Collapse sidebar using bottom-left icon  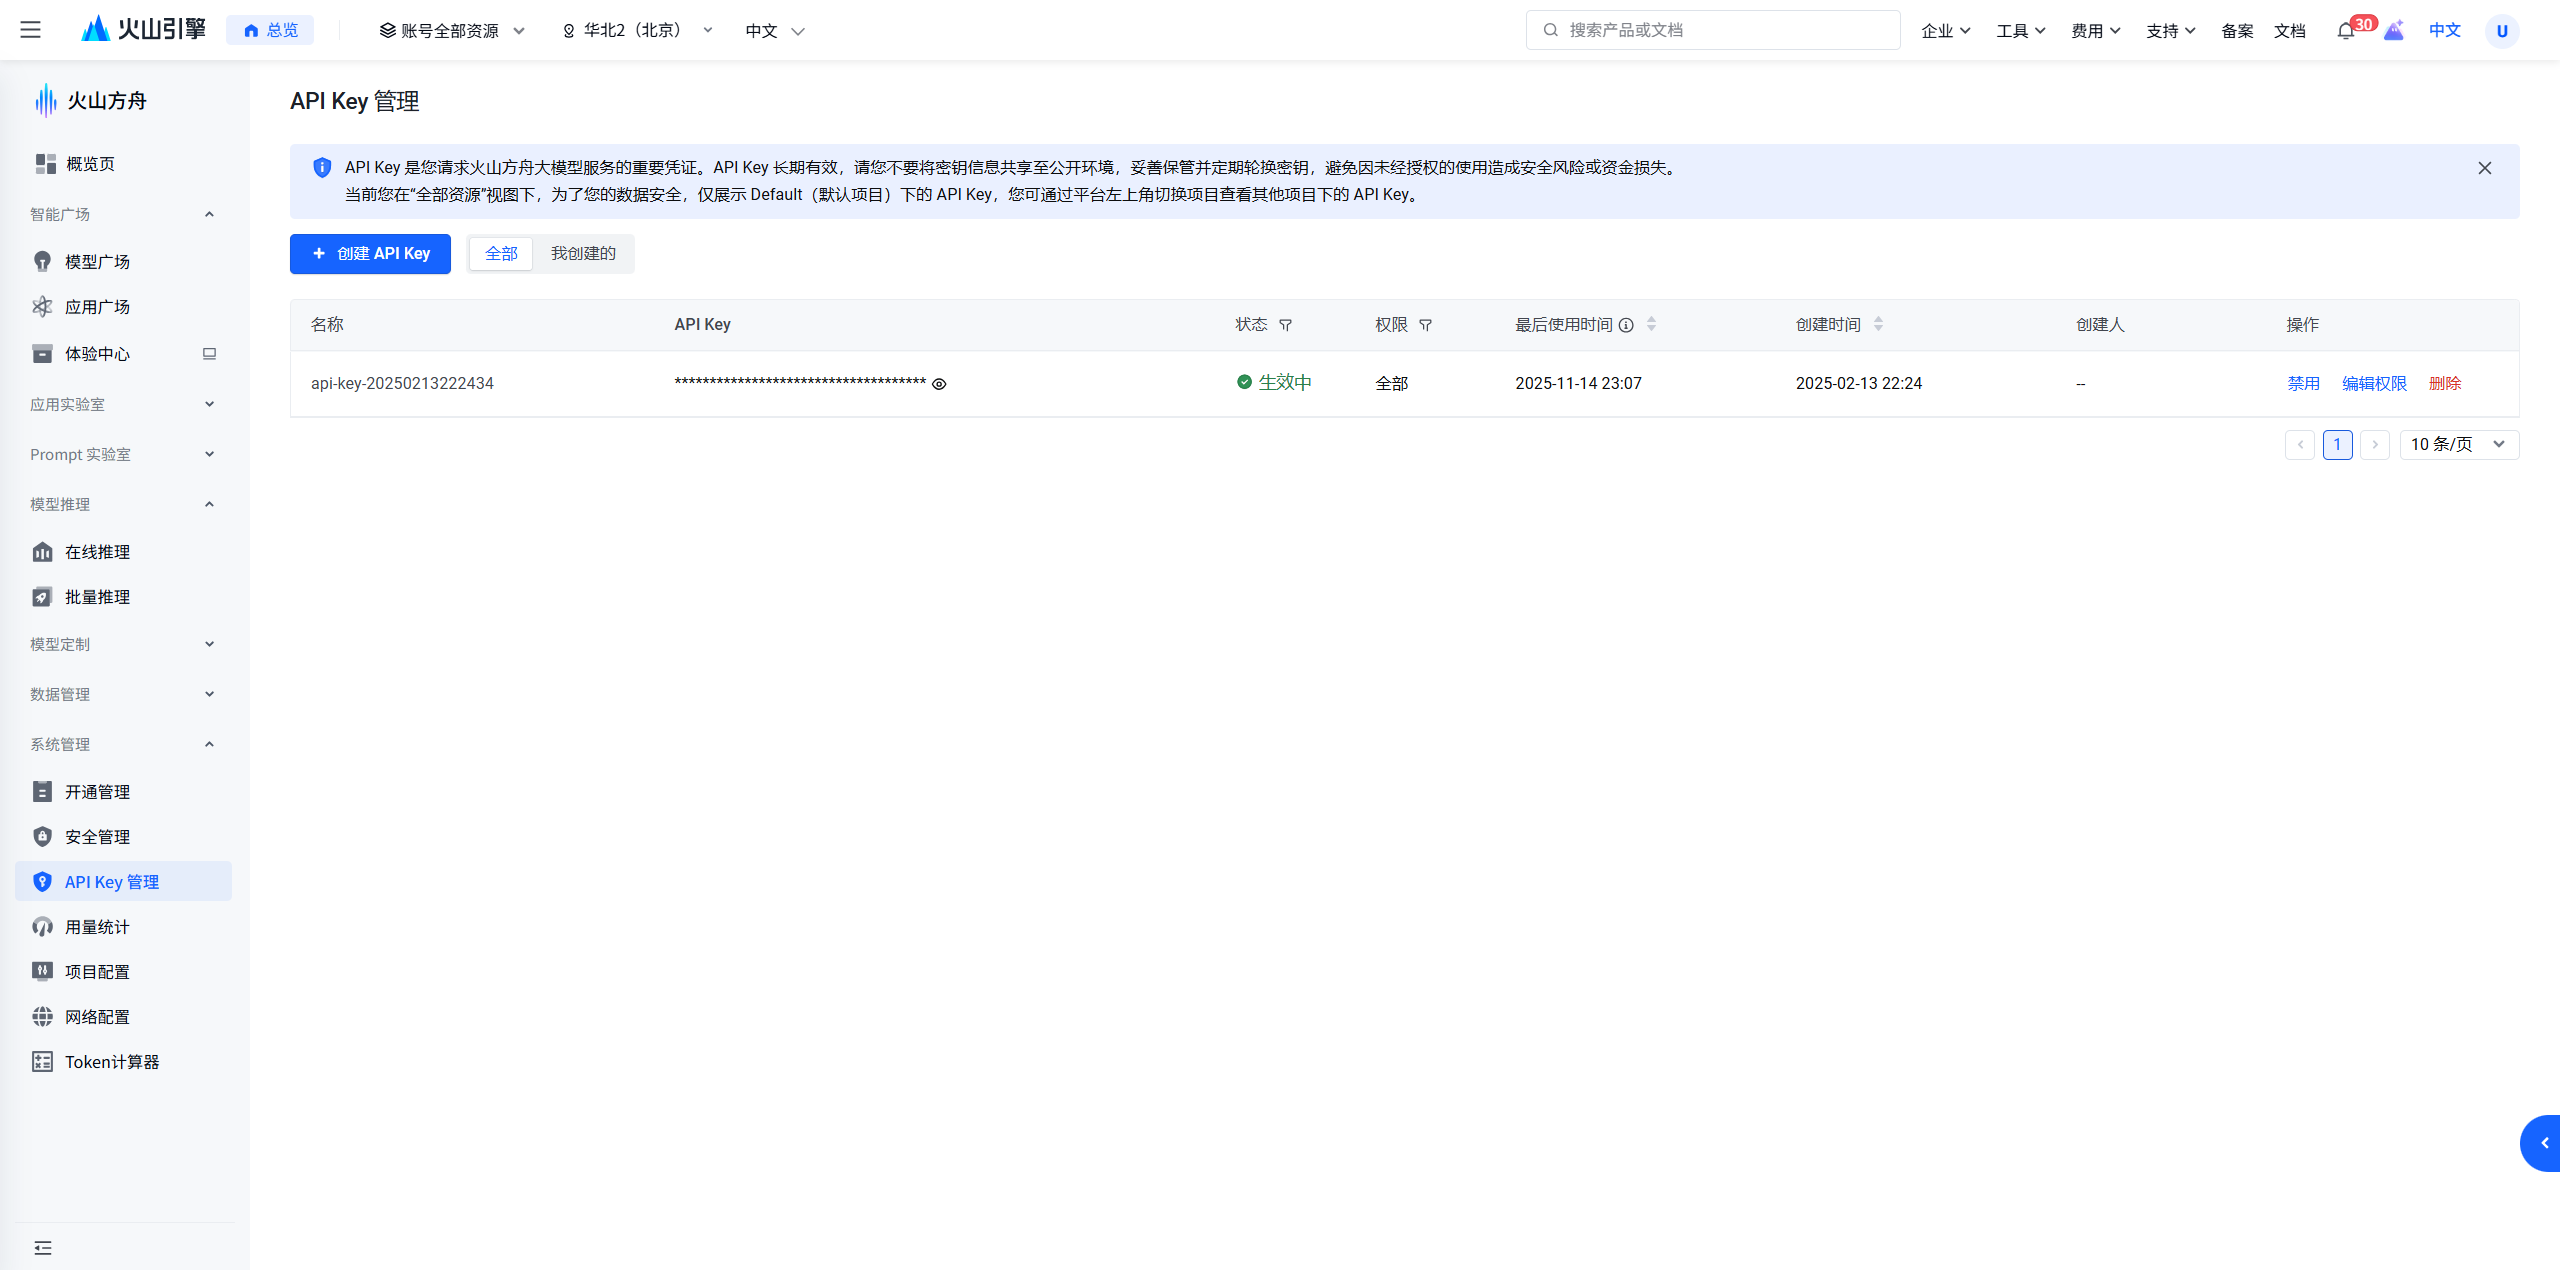point(42,1248)
